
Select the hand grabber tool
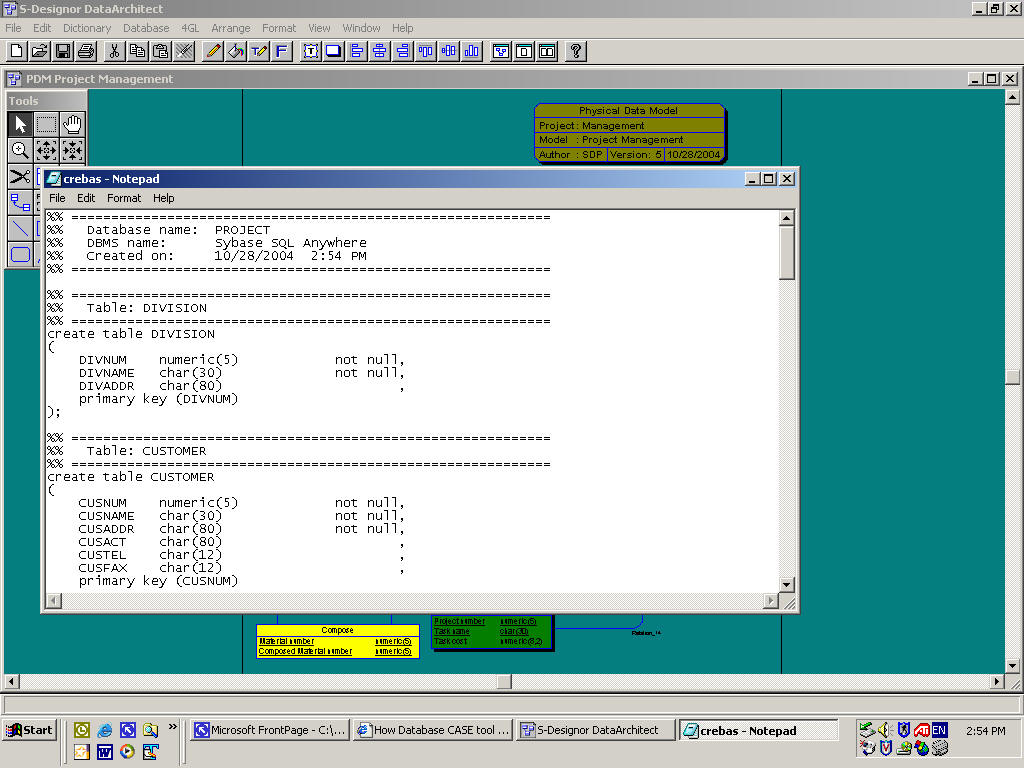(72, 124)
